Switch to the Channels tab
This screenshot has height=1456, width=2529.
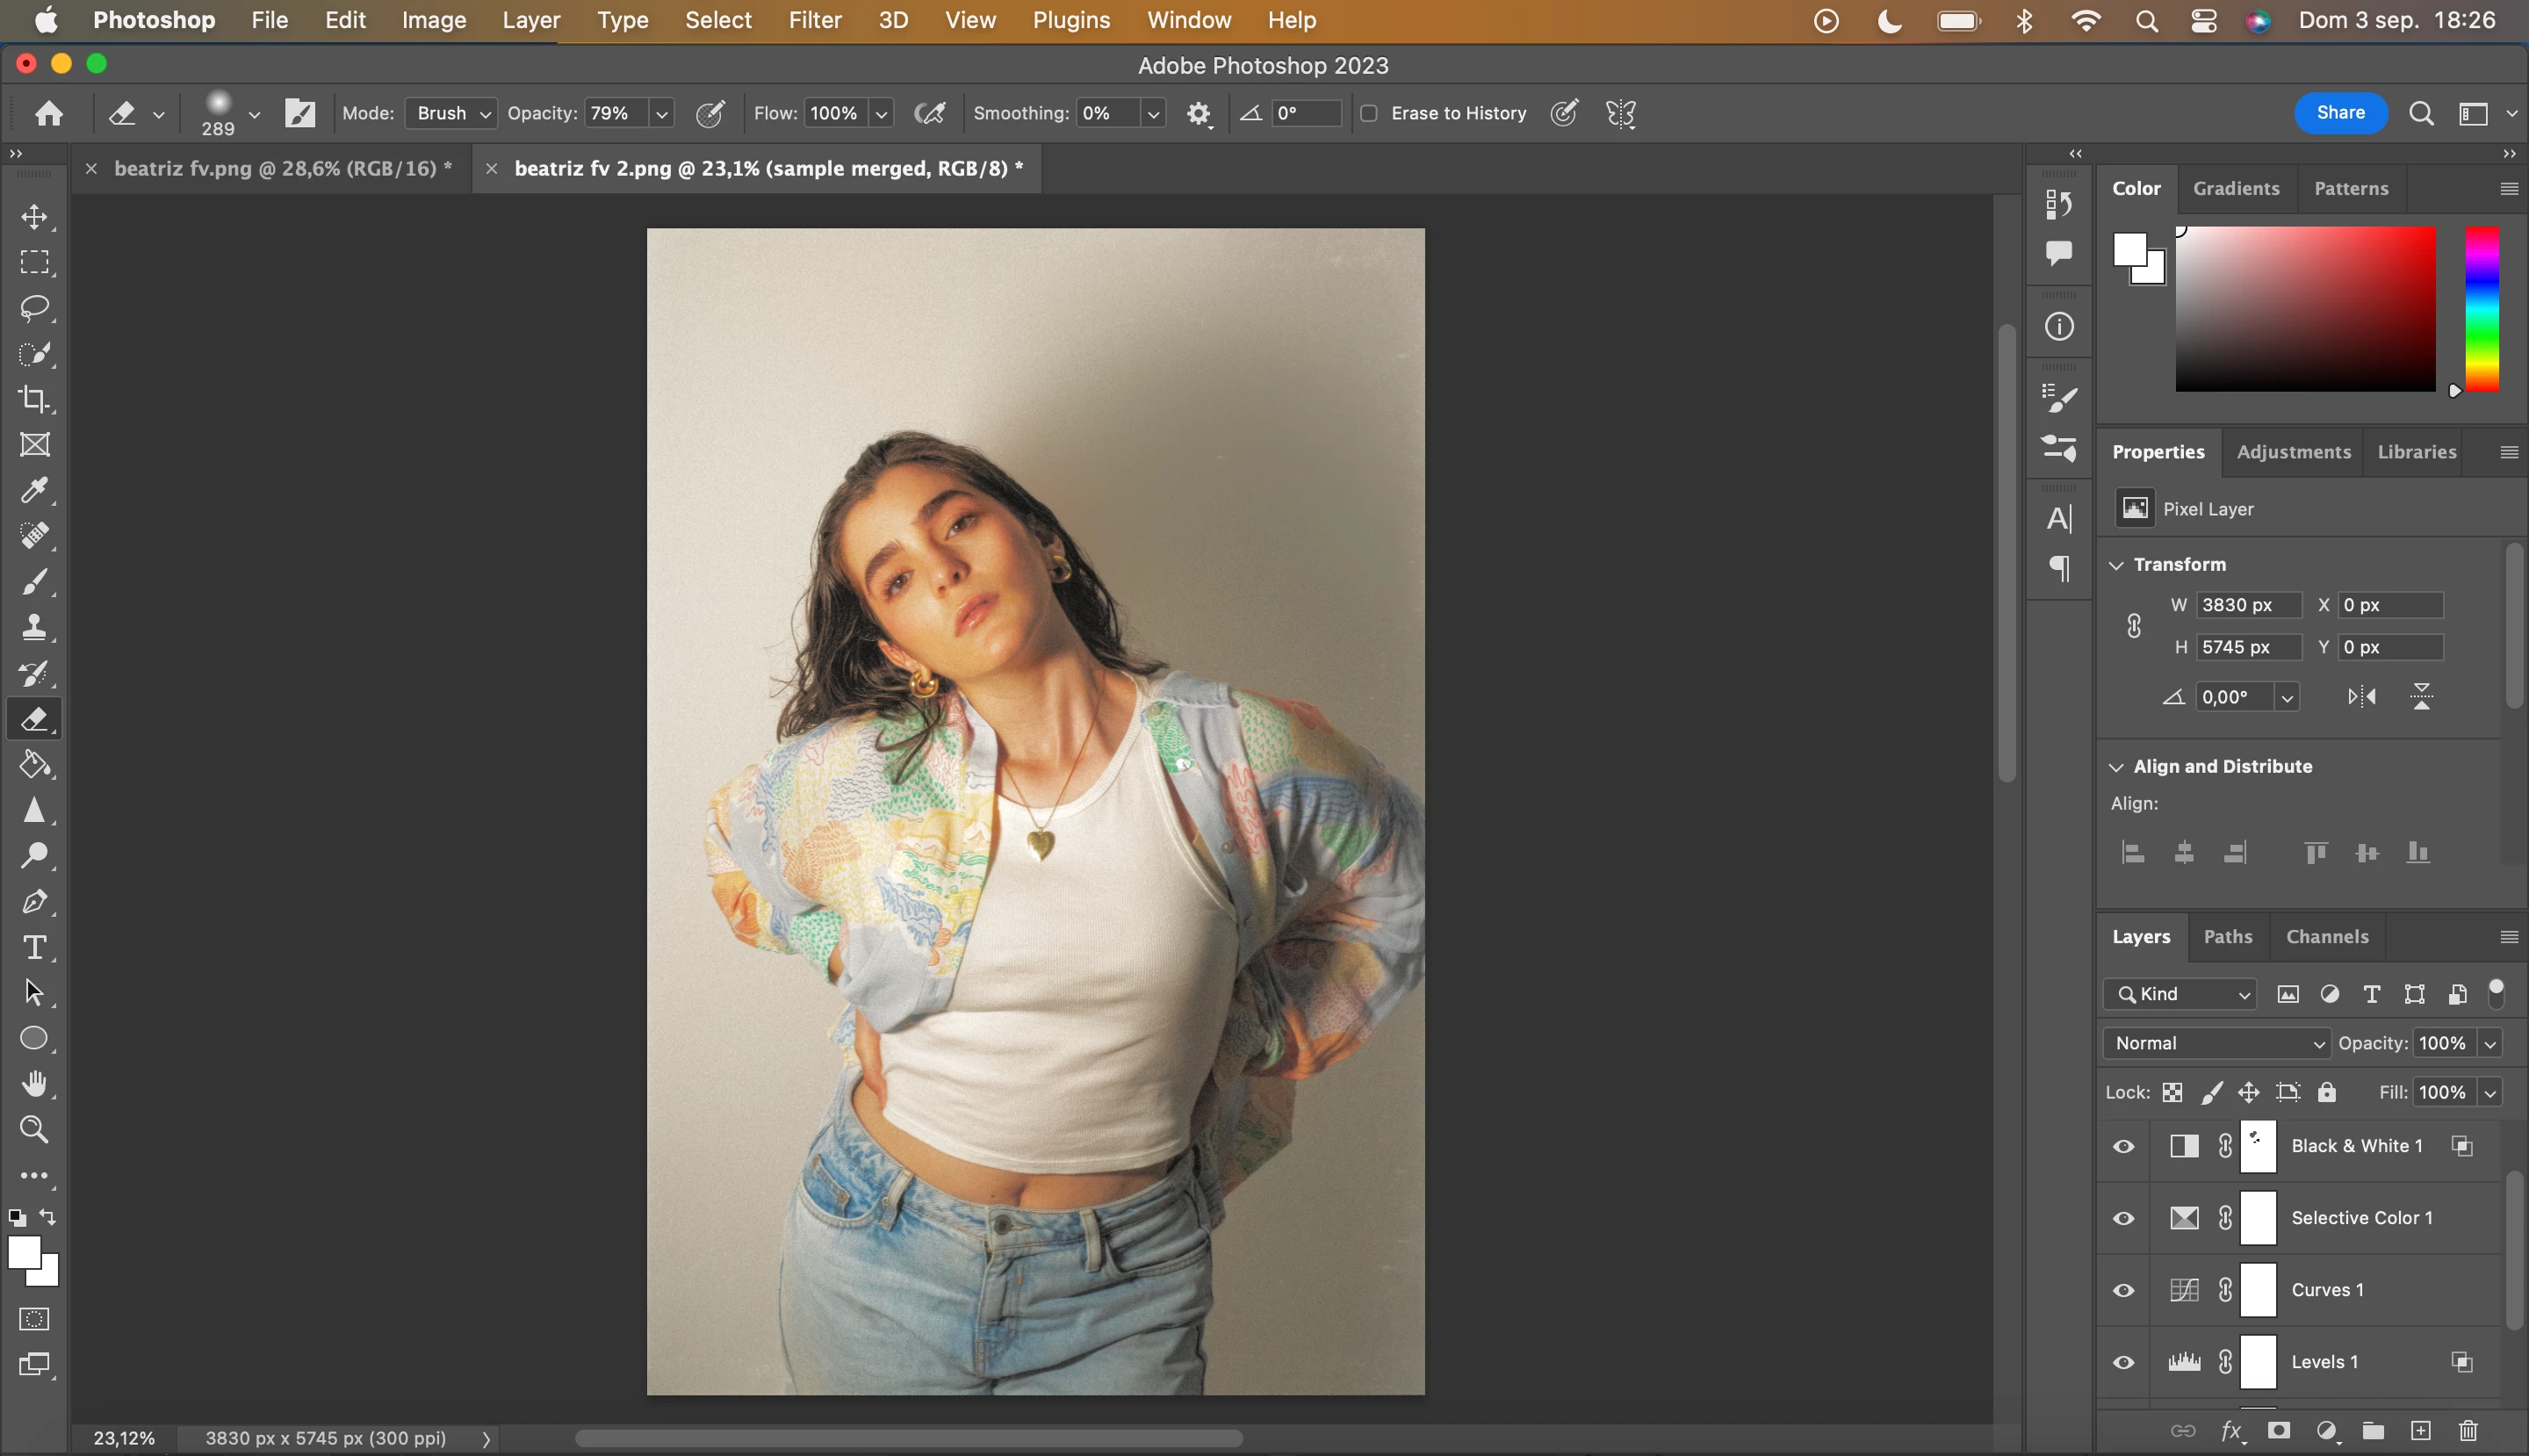click(2326, 936)
